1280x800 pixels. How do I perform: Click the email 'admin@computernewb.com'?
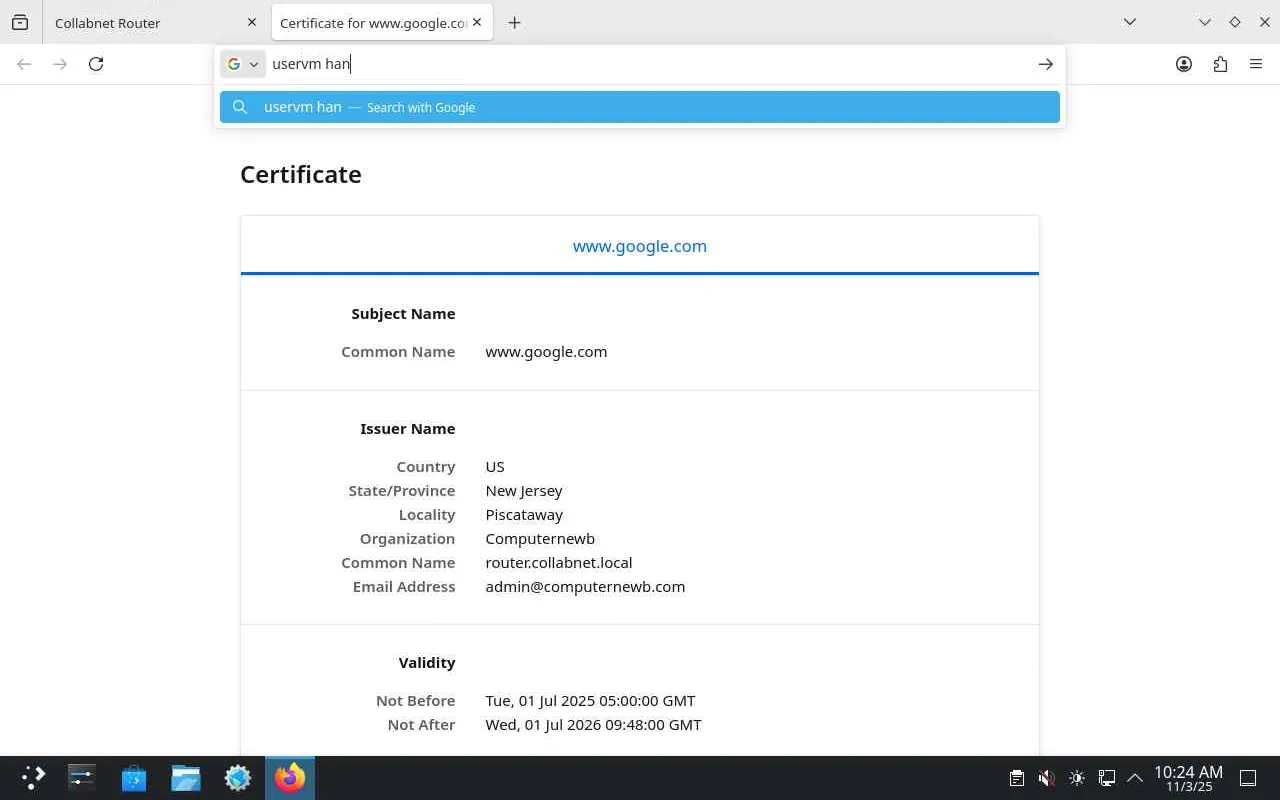tap(585, 586)
